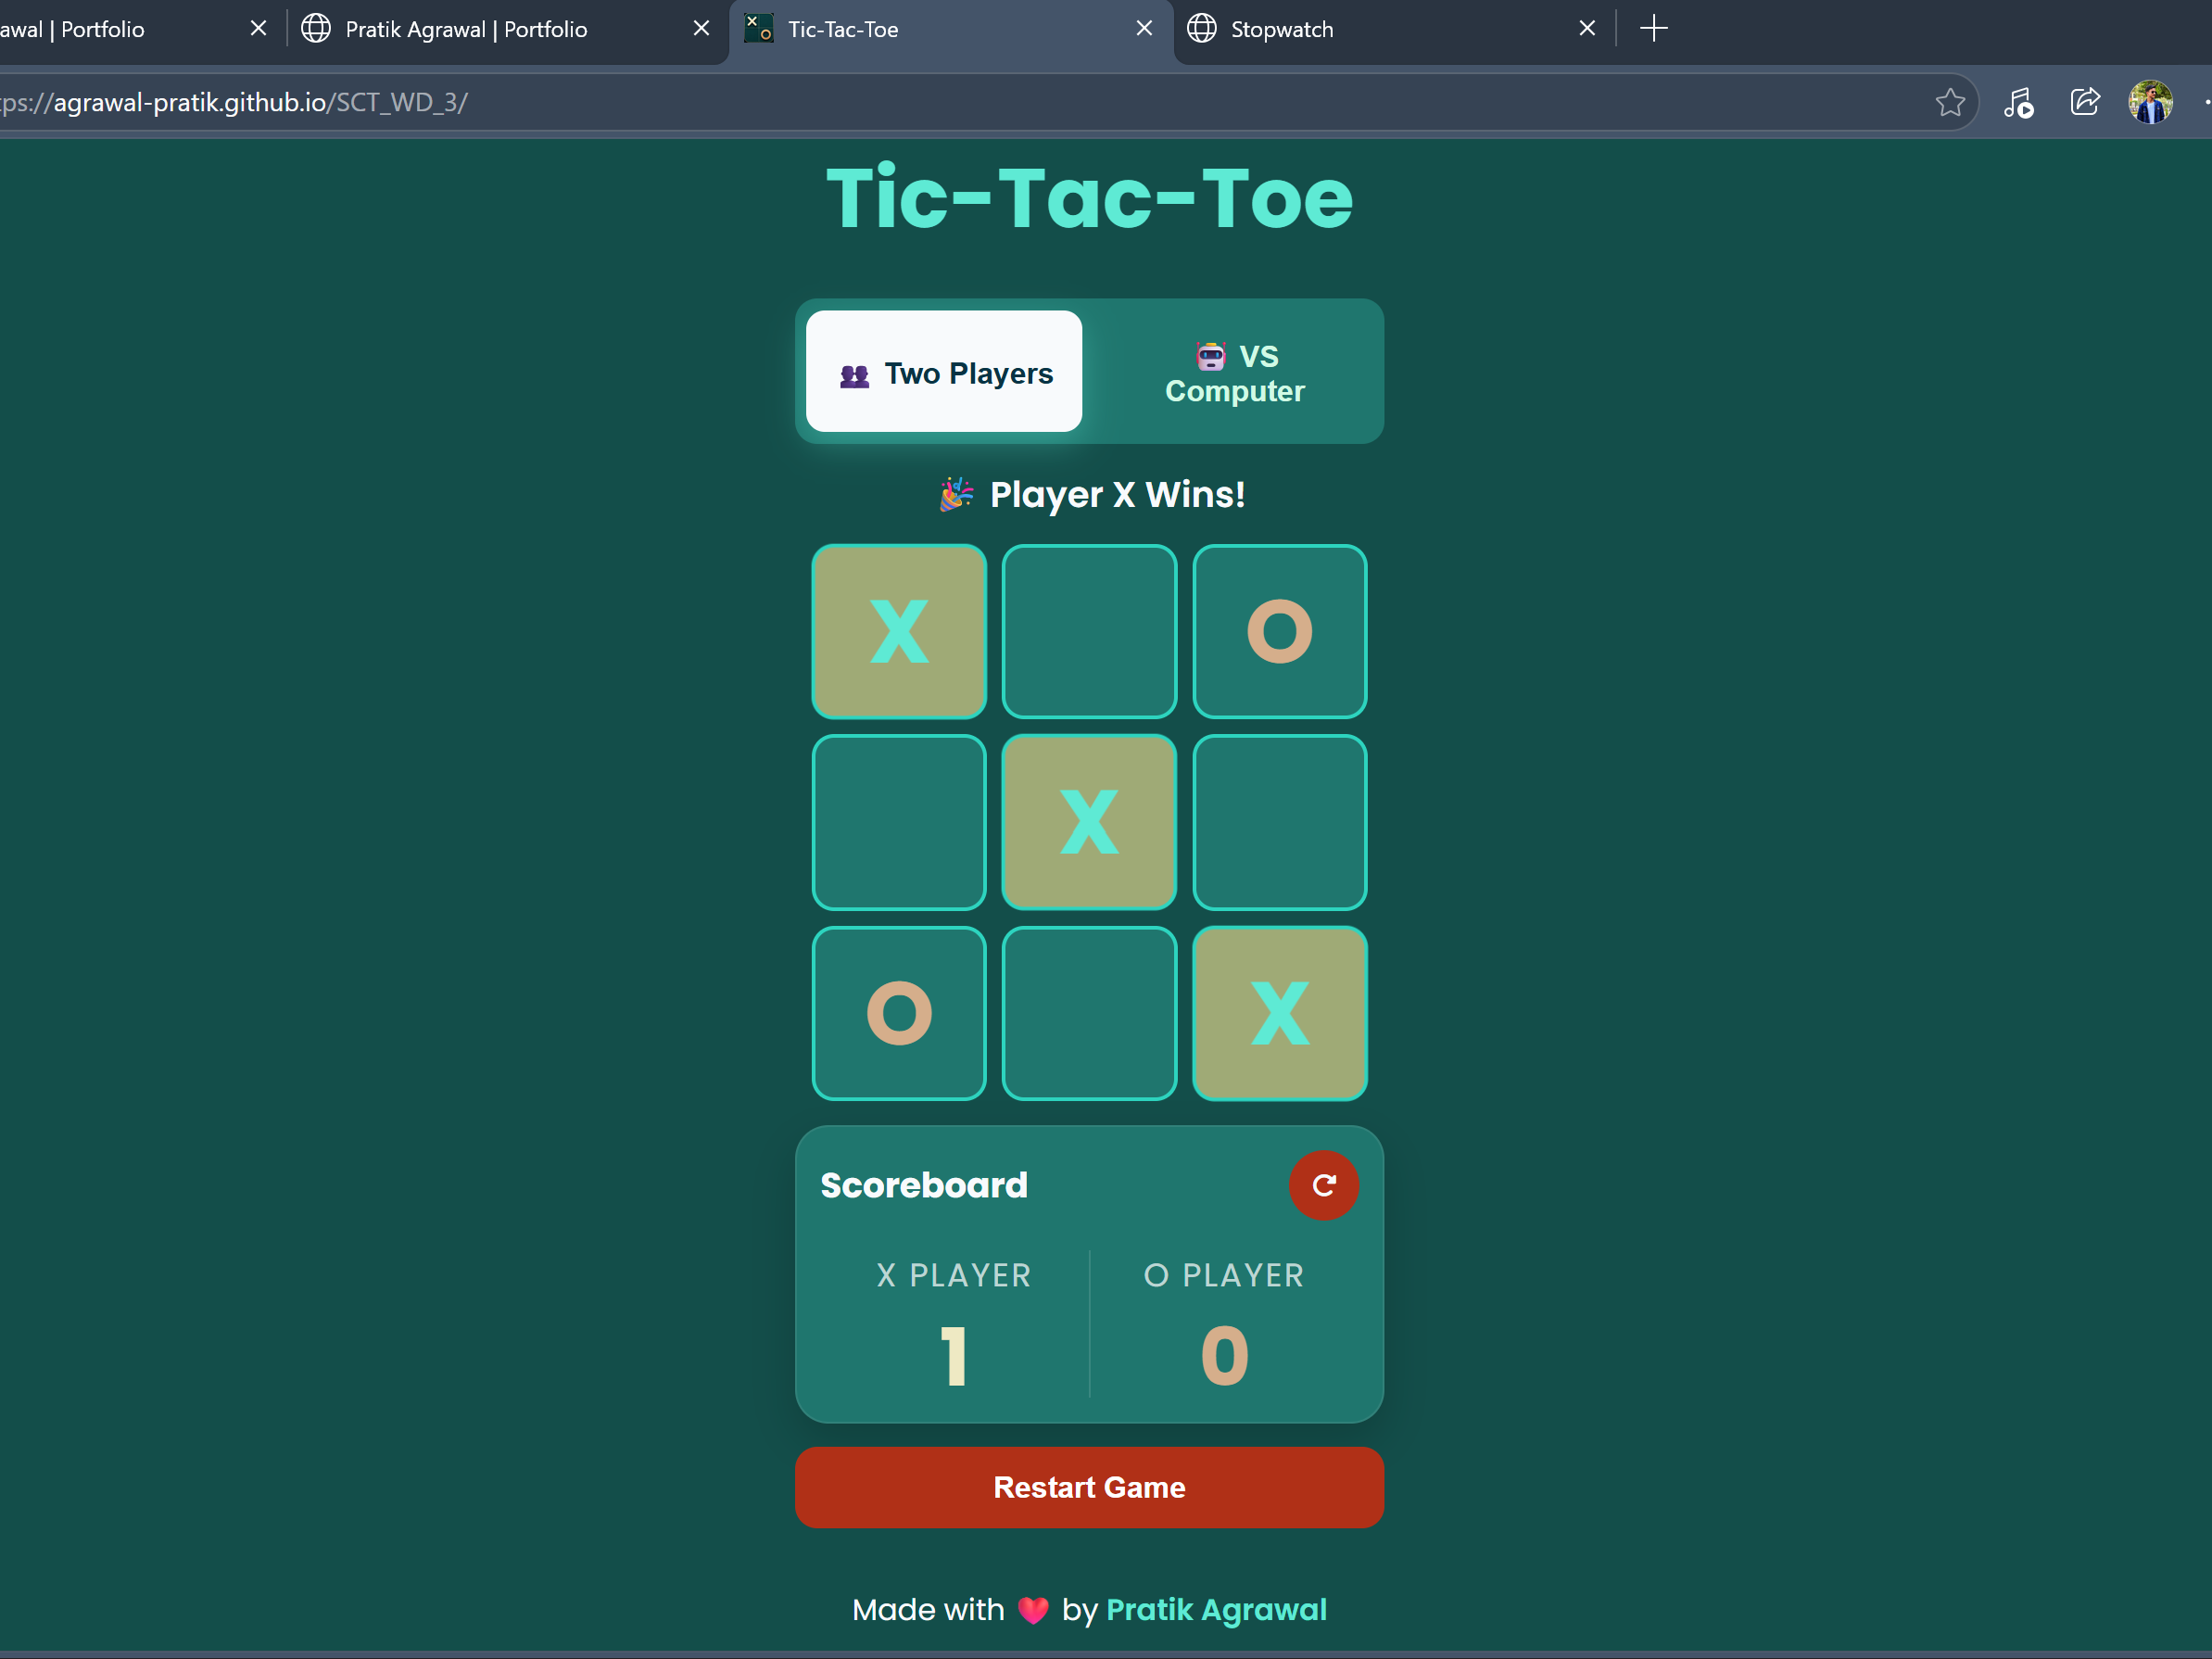
Task: Click the center X cell
Action: [1089, 822]
